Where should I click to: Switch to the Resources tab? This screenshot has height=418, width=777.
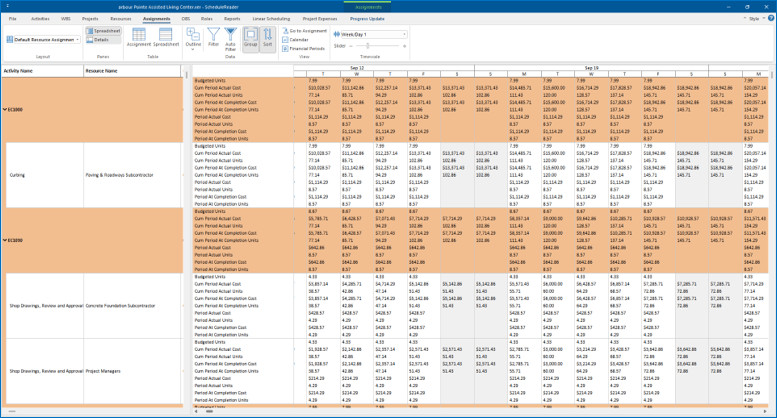pyautogui.click(x=120, y=19)
